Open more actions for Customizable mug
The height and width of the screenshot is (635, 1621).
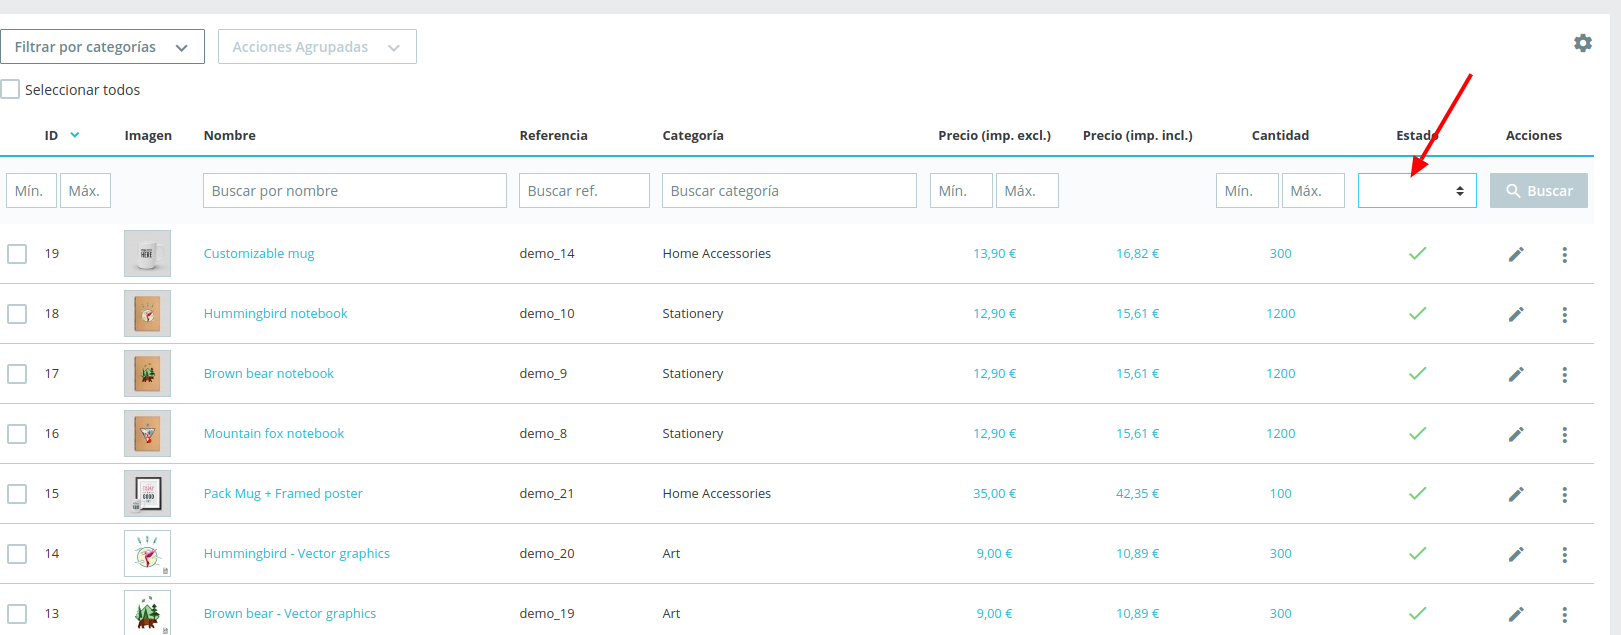(1564, 254)
